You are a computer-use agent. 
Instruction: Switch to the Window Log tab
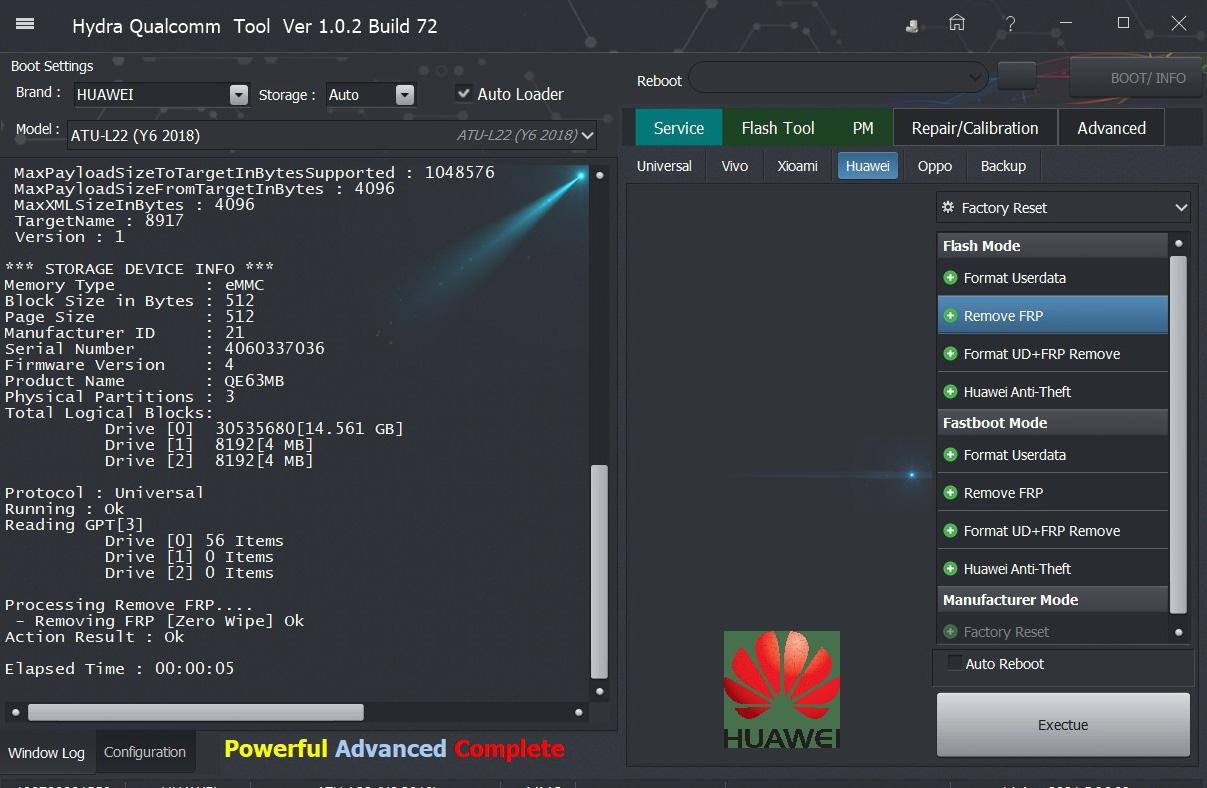tap(47, 753)
